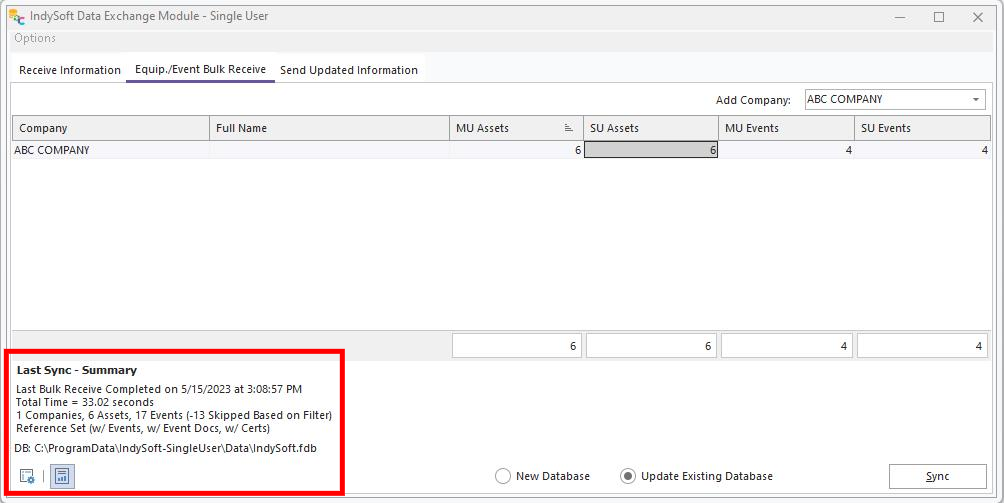Open the Options menu
This screenshot has height=503, width=1004.
pos(35,38)
